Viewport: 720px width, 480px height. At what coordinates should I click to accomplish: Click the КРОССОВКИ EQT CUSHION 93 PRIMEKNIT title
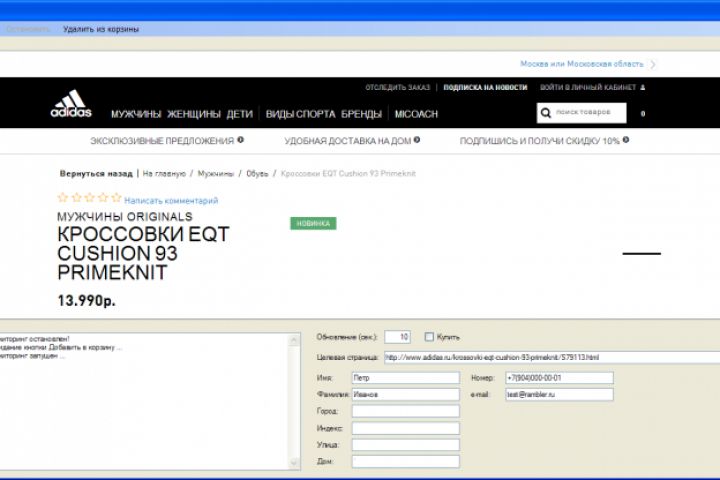pos(143,253)
